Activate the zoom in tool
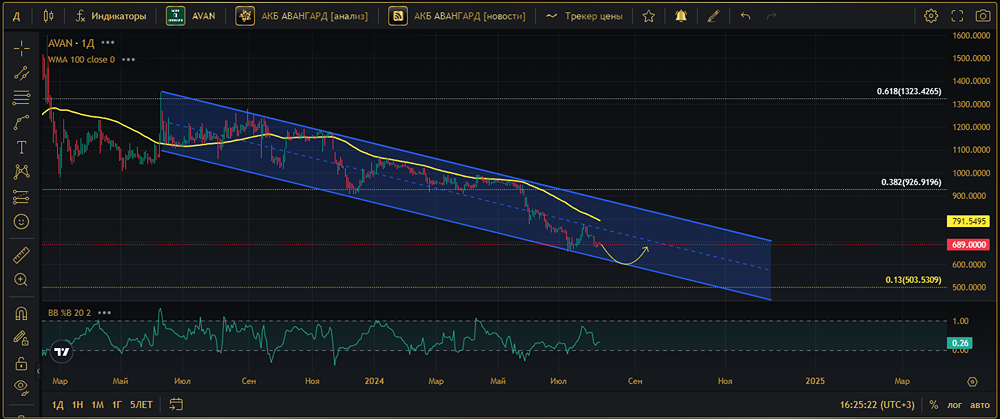 (x=22, y=279)
